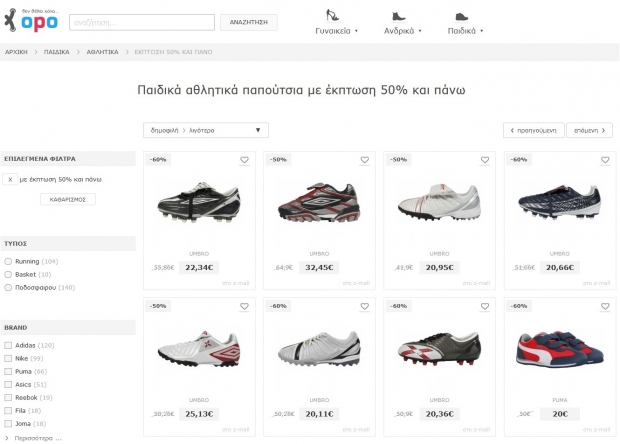Select the Ποδοσφαιρου type radio button
Image resolution: width=620 pixels, height=444 pixels.
[x=8, y=287]
